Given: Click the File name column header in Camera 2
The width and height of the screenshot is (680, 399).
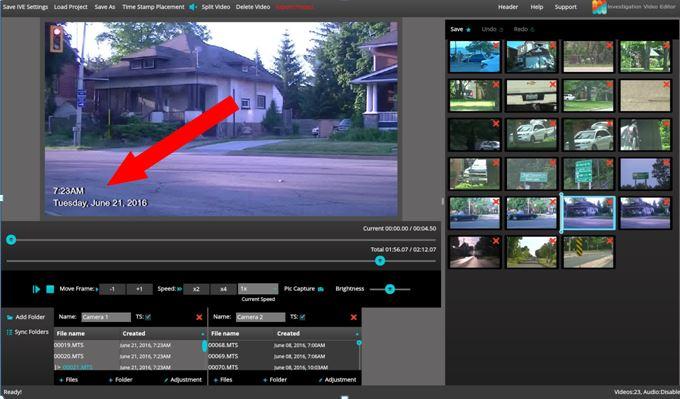Looking at the screenshot, I should 225,334.
